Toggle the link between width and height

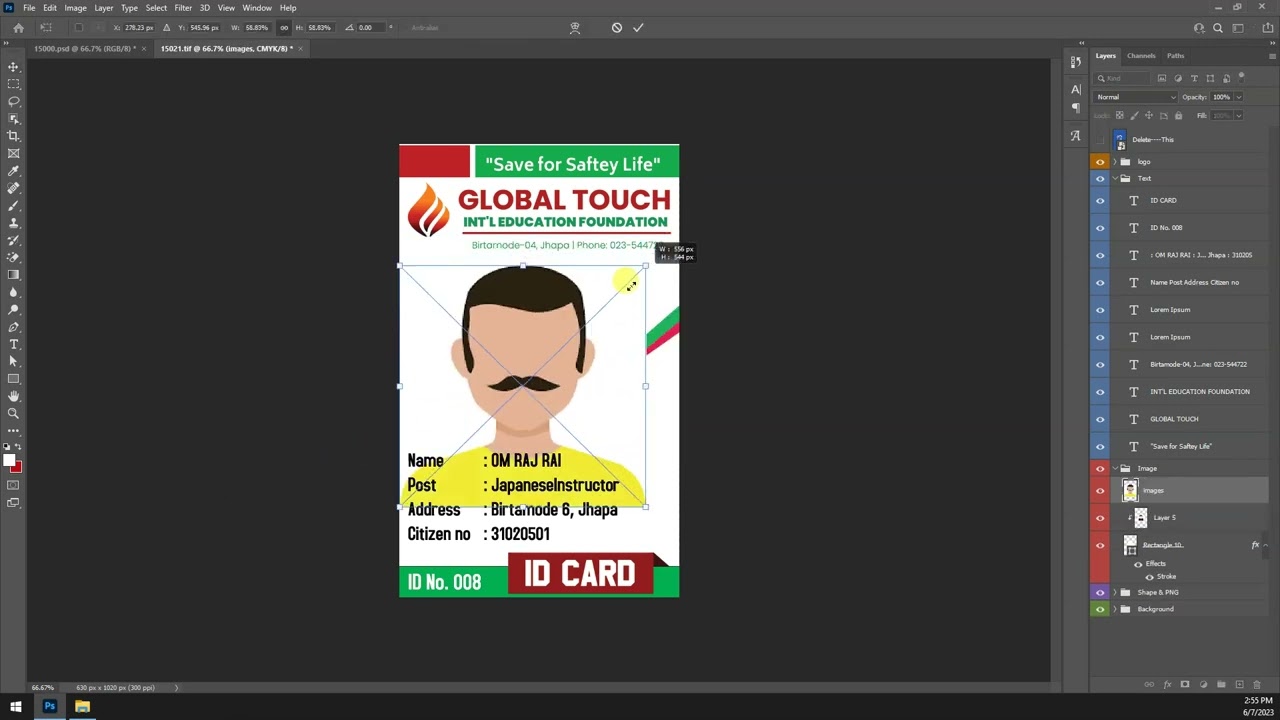[284, 28]
